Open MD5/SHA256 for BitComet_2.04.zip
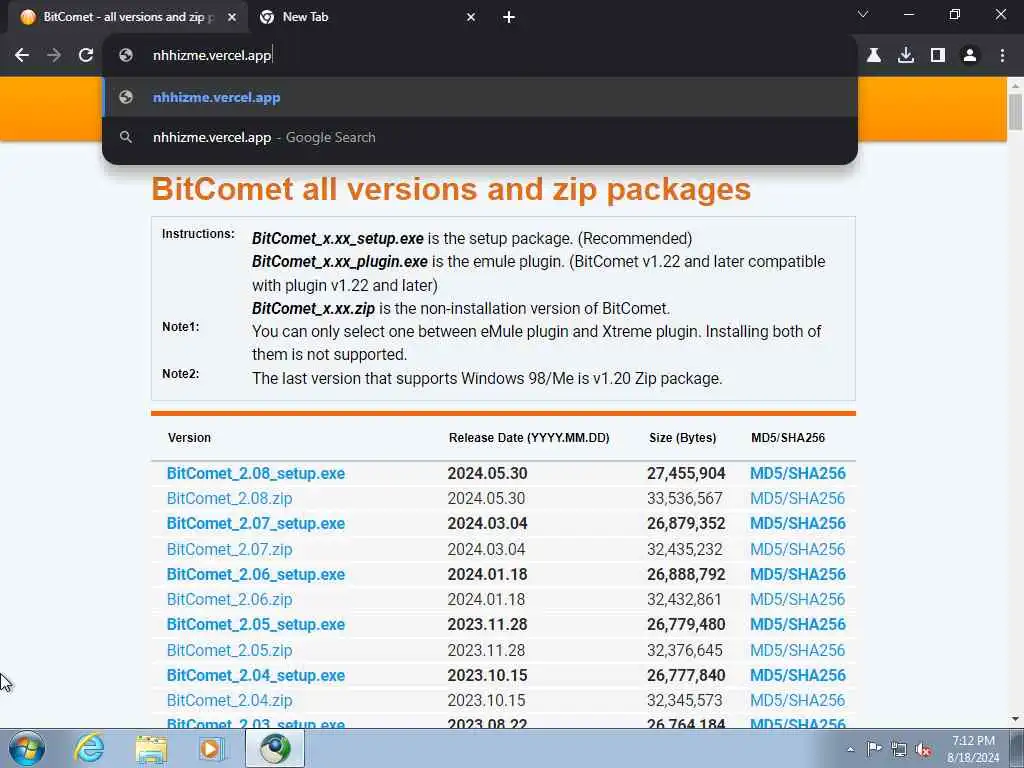The height and width of the screenshot is (768, 1024). point(797,700)
